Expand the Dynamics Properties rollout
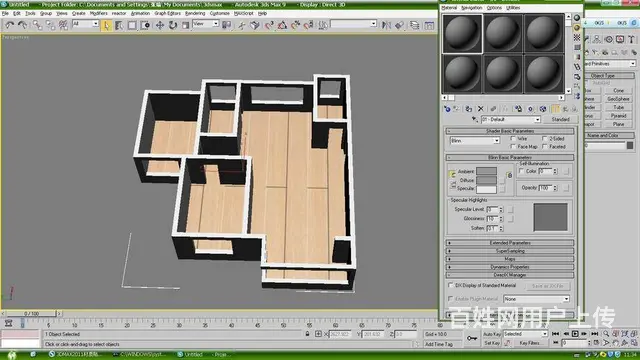The height and width of the screenshot is (360, 640). coord(510,267)
